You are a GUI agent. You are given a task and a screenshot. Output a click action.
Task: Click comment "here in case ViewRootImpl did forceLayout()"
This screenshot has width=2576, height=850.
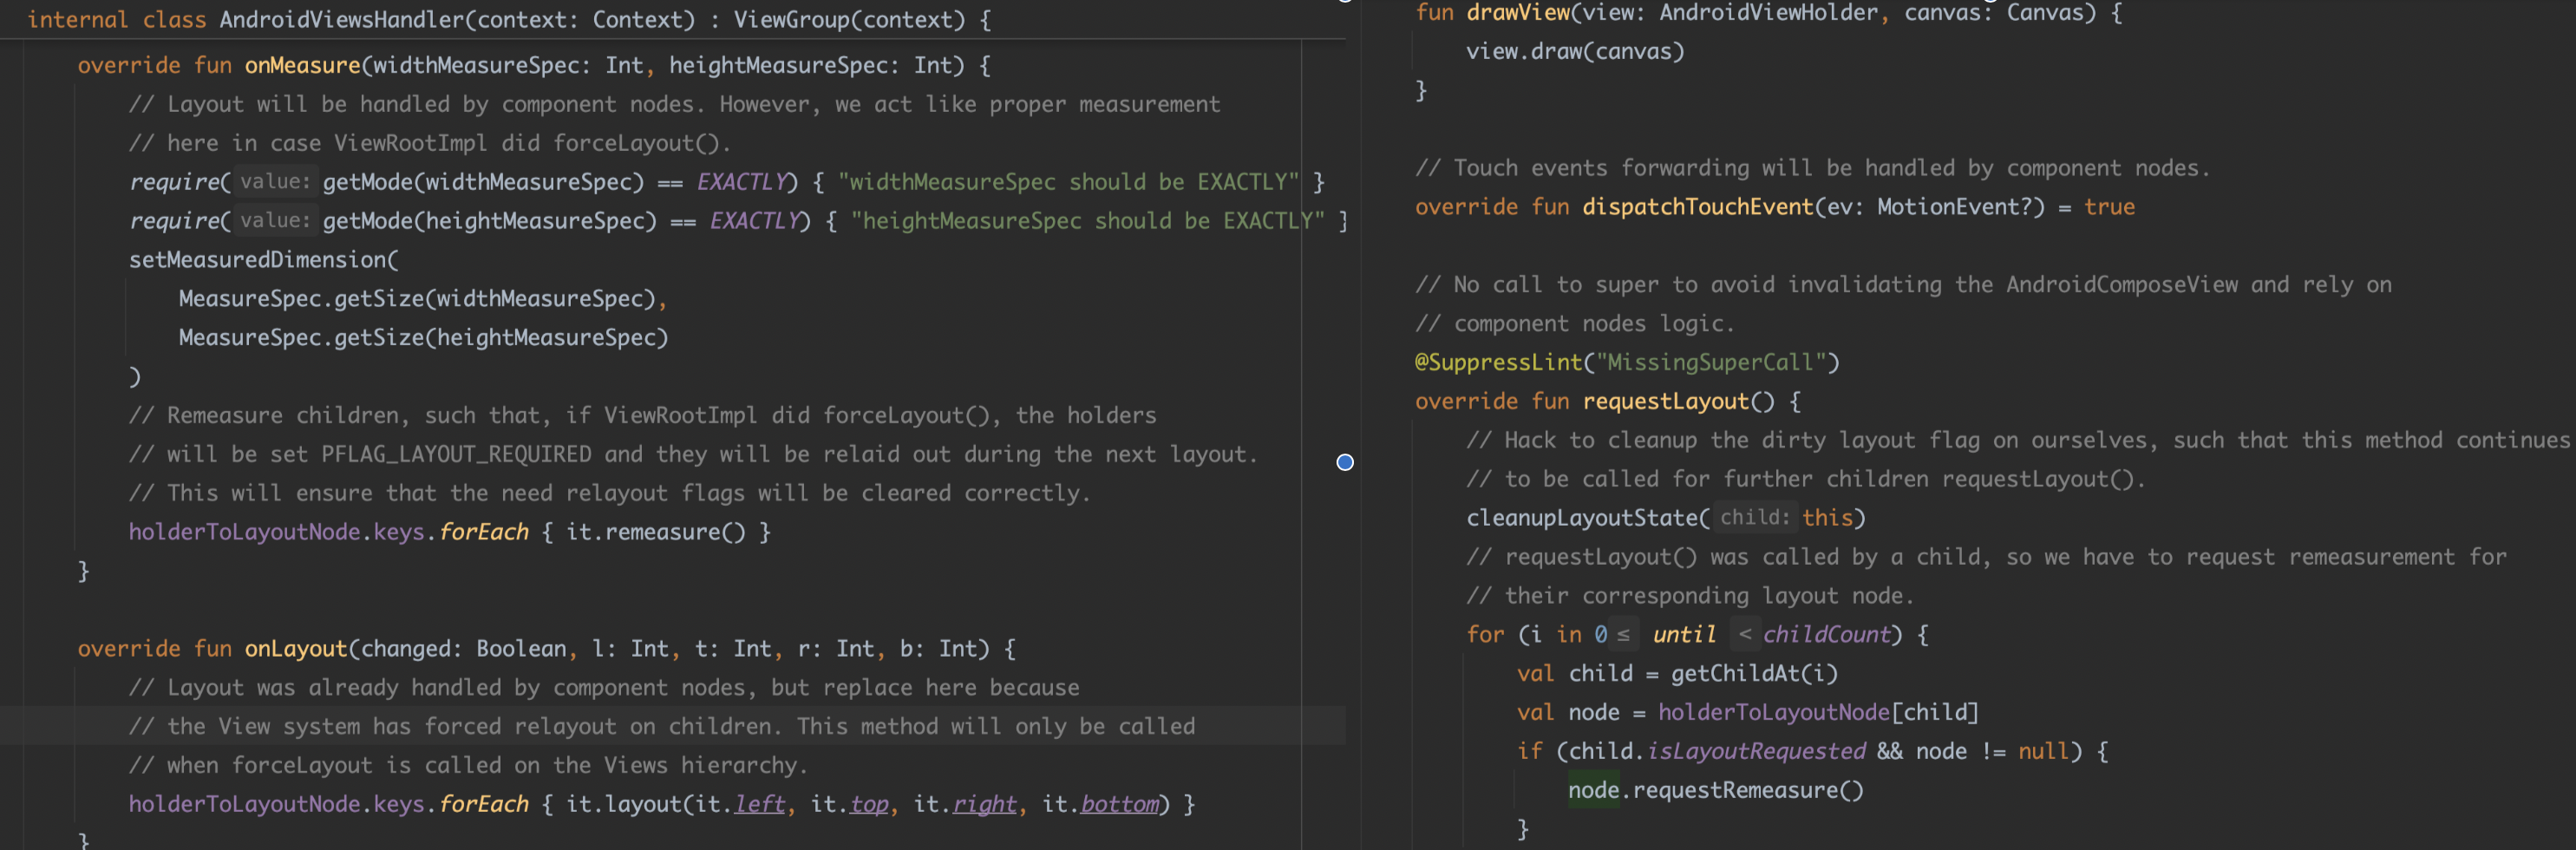tap(430, 143)
